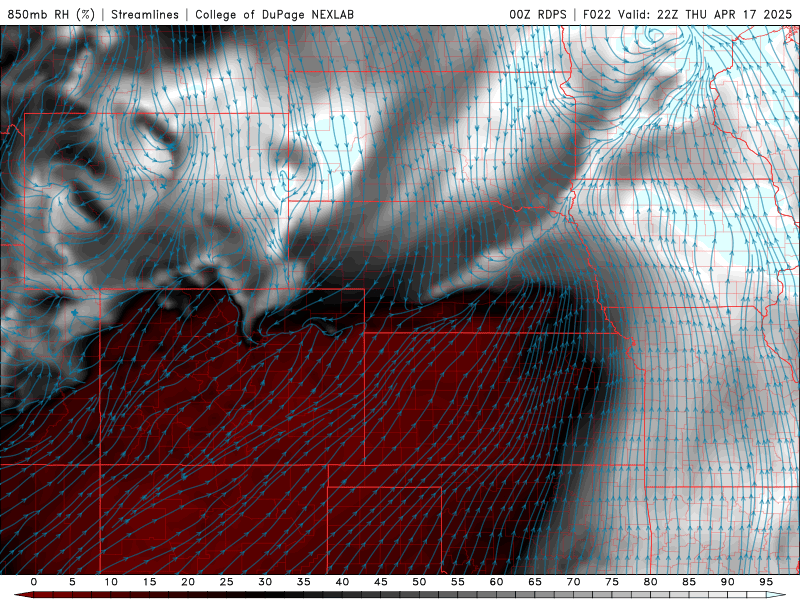This screenshot has width=800, height=600.
Task: Click the colorbar label '85'
Action: [689, 582]
